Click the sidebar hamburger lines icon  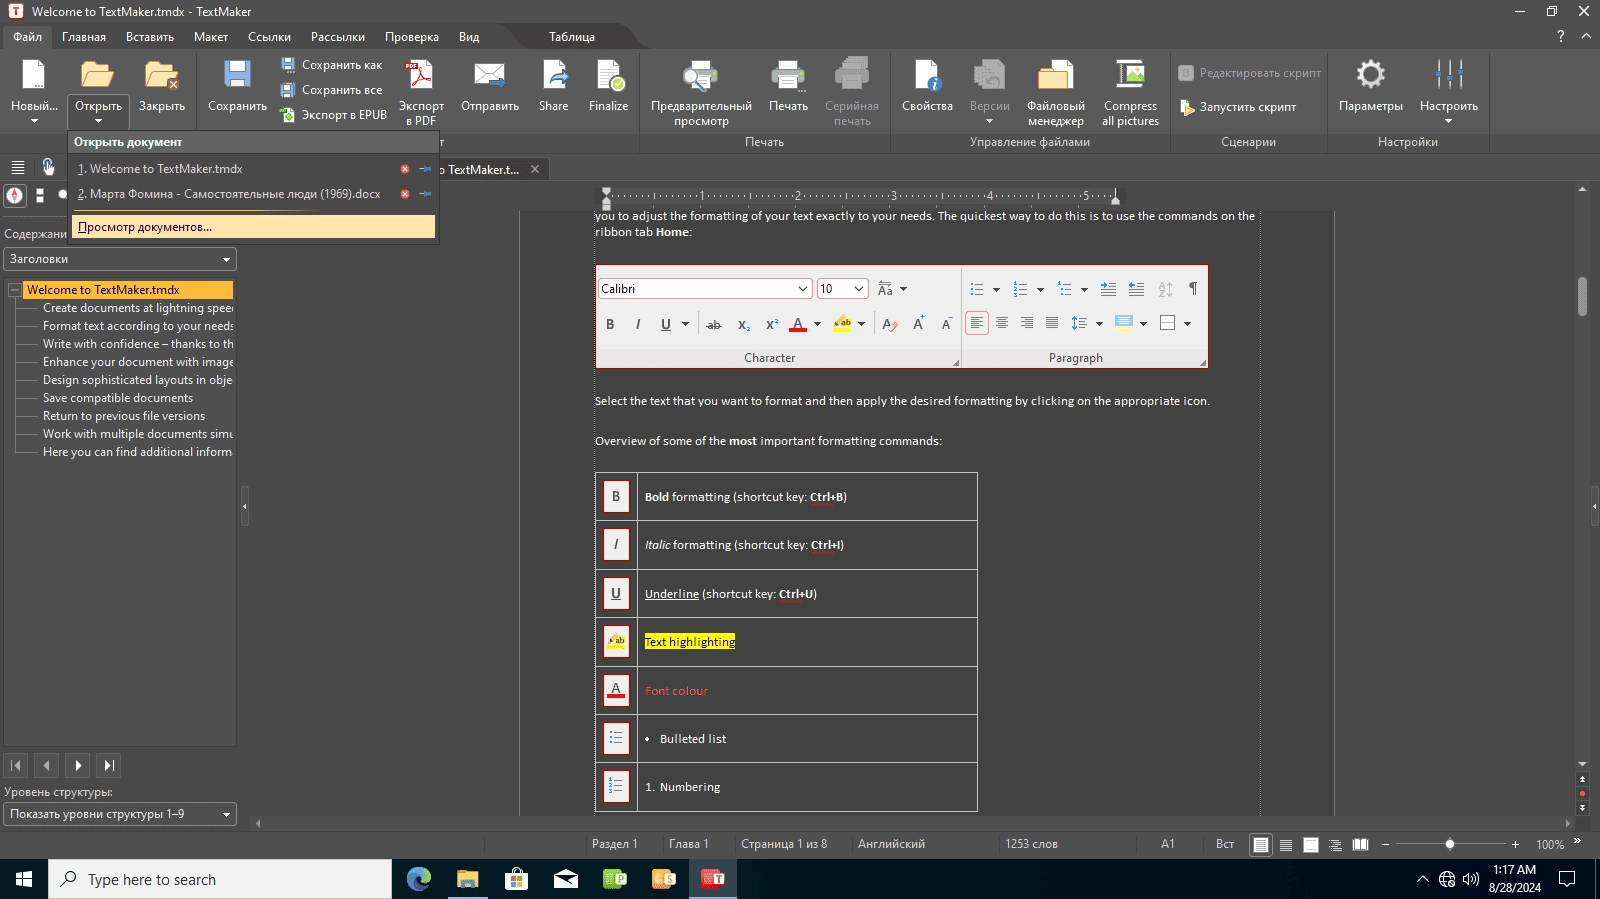(x=18, y=167)
